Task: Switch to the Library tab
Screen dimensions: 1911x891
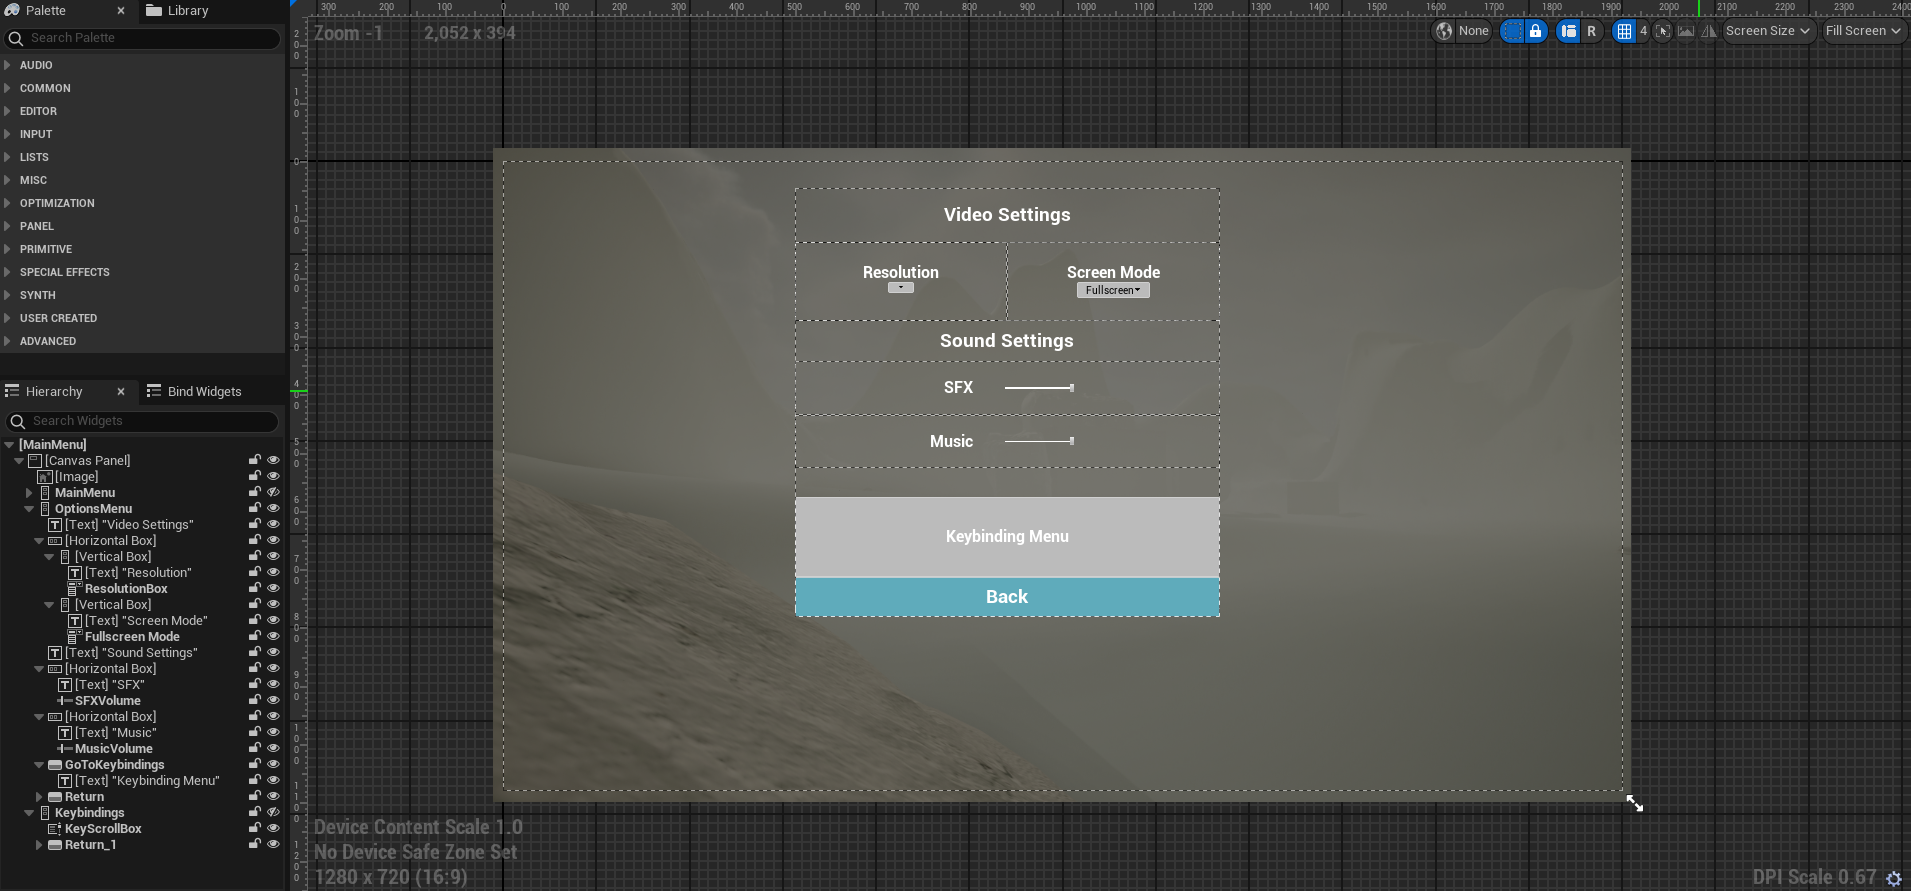Action: click(x=177, y=11)
